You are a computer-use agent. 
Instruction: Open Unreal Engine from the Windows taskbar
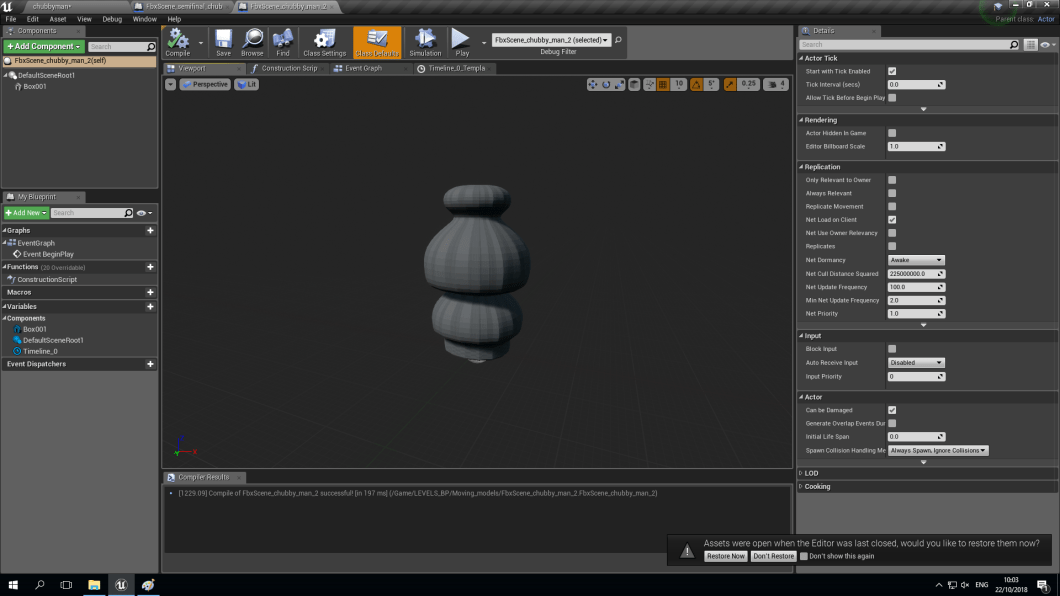click(x=121, y=585)
